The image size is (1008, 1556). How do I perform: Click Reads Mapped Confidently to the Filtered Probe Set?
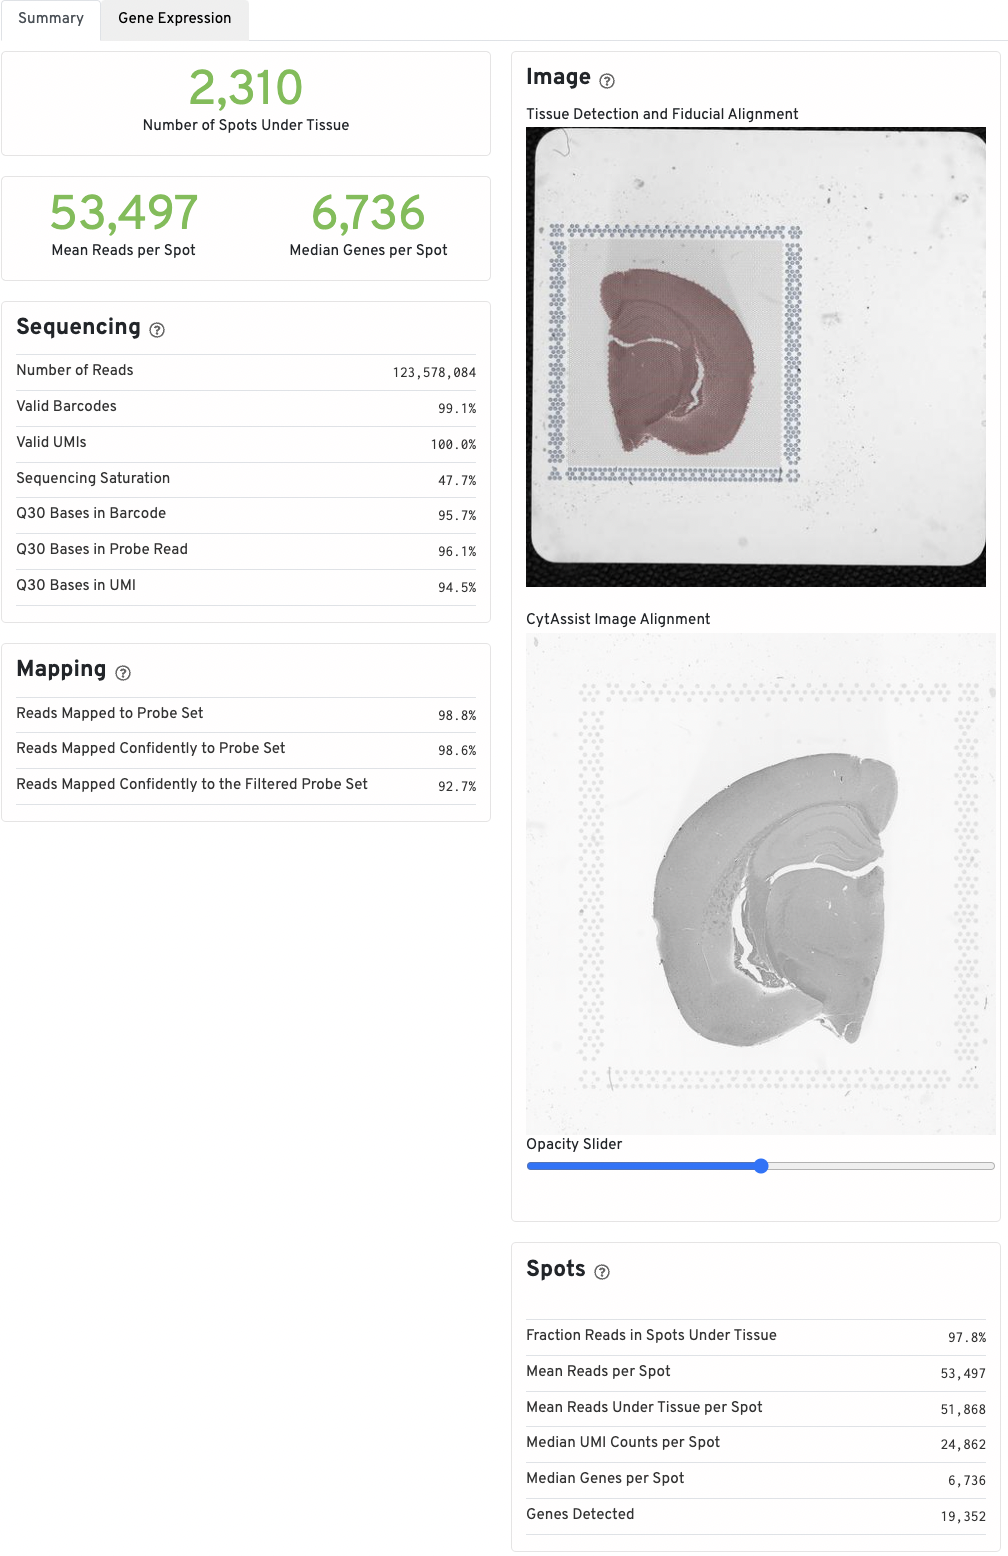(192, 784)
